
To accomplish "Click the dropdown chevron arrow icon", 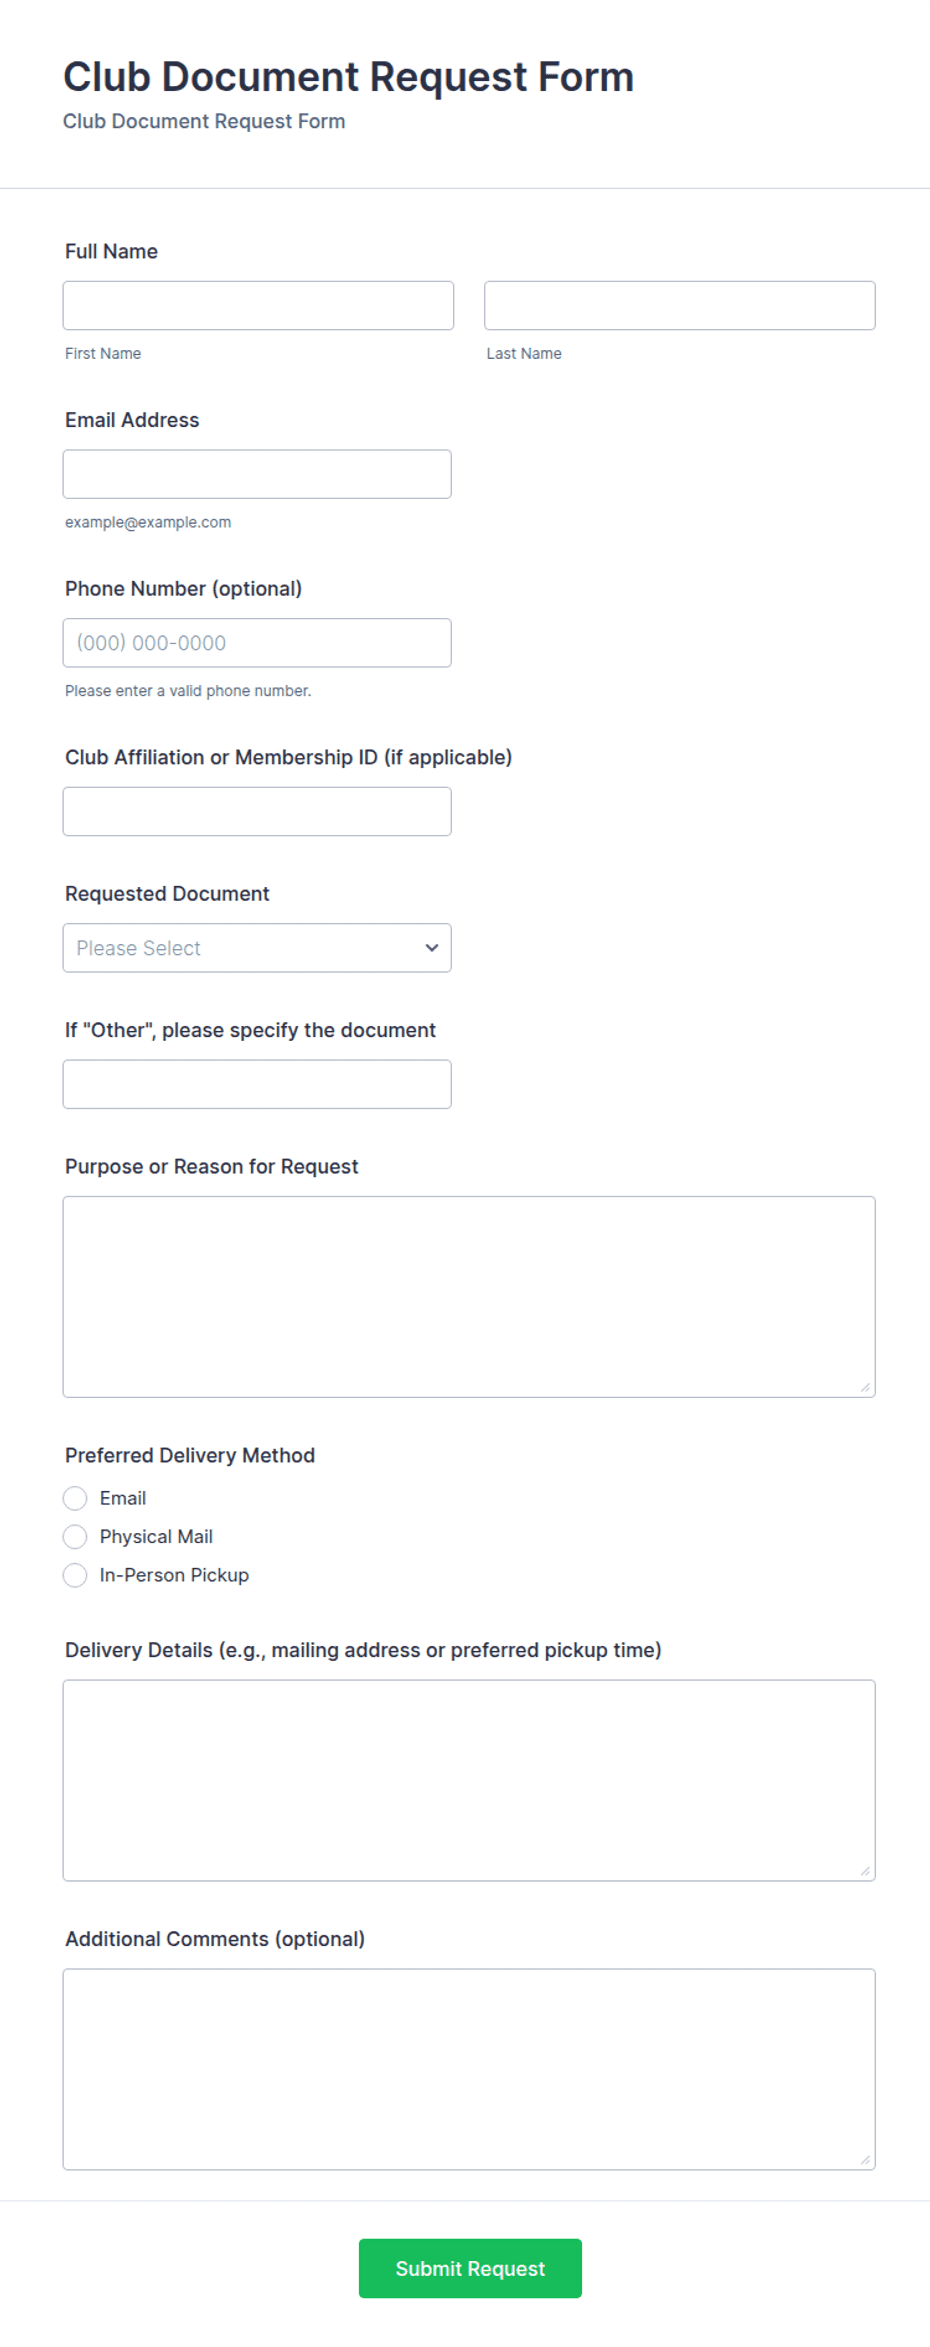I will click(x=432, y=948).
